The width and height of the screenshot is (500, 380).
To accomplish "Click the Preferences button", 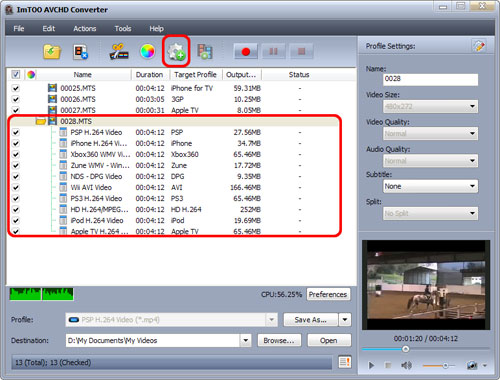I will click(x=328, y=294).
